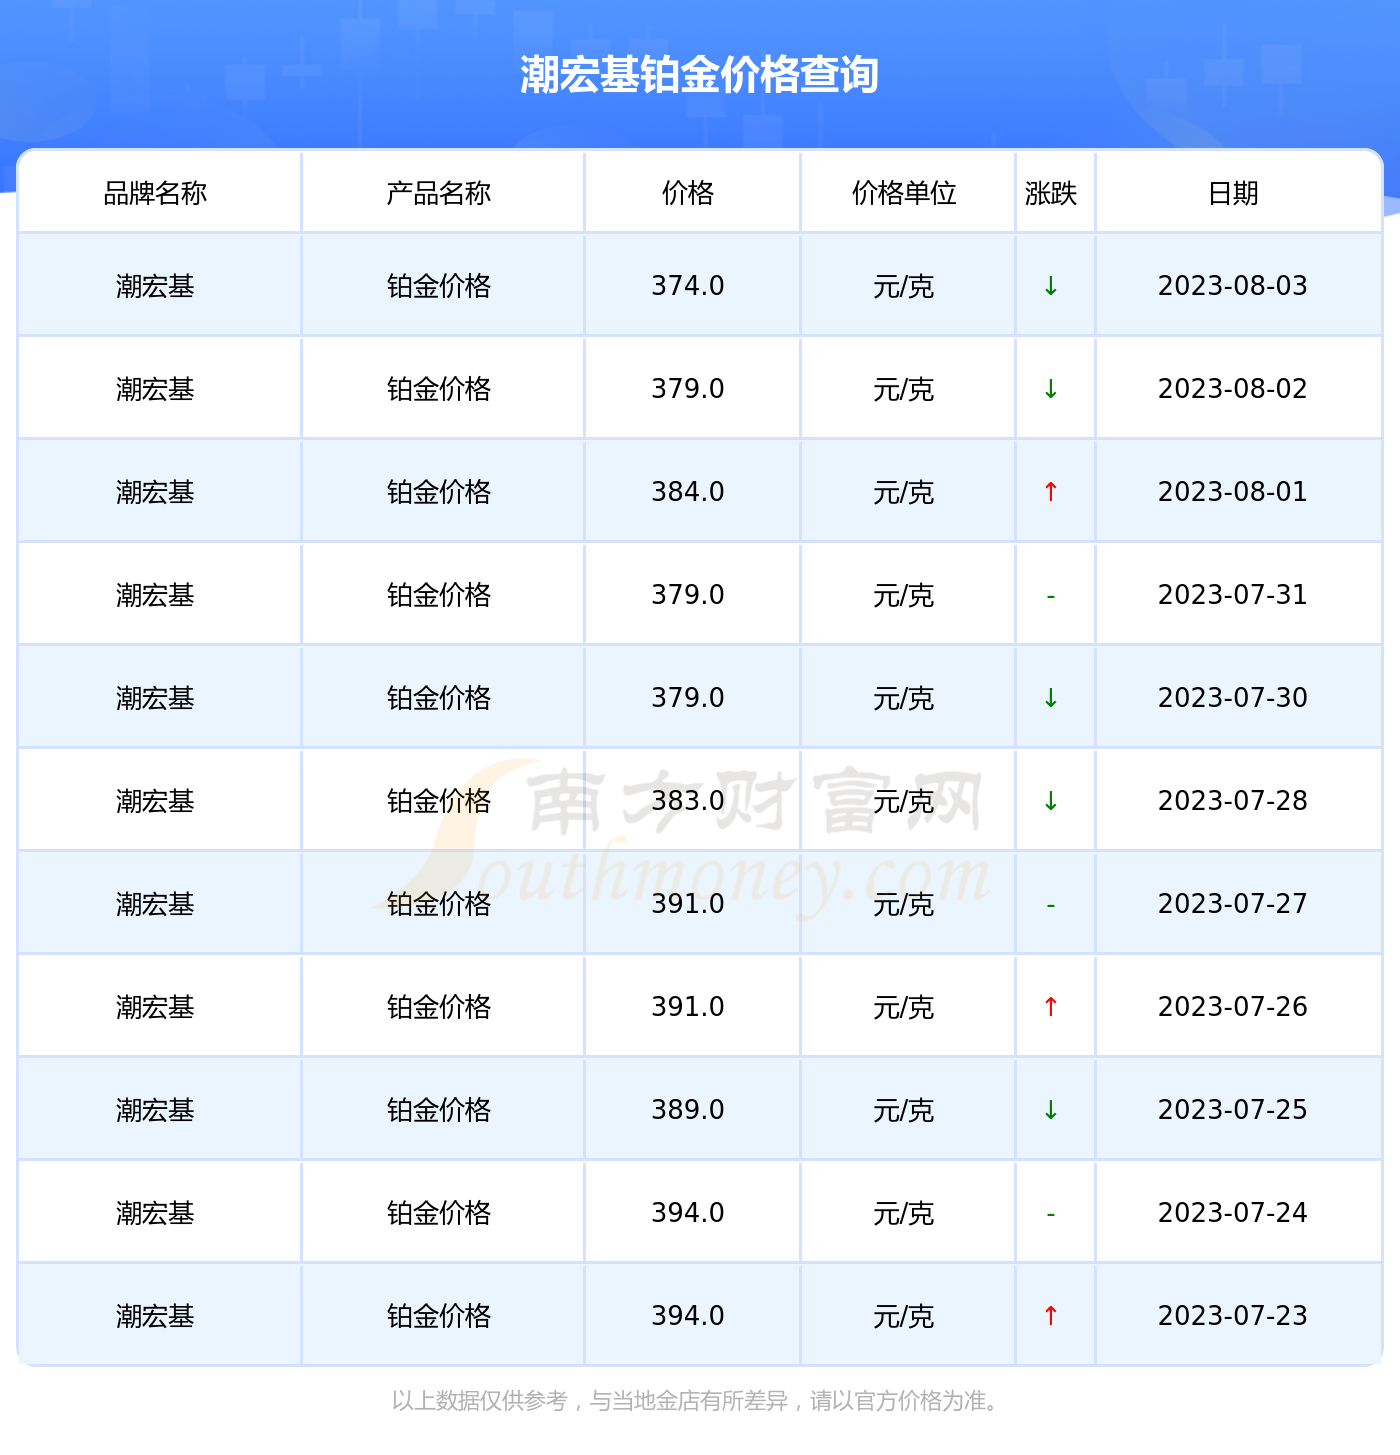Click 潮宏基 in the 2023-08-01 row
The width and height of the screenshot is (1400, 1455).
click(155, 493)
